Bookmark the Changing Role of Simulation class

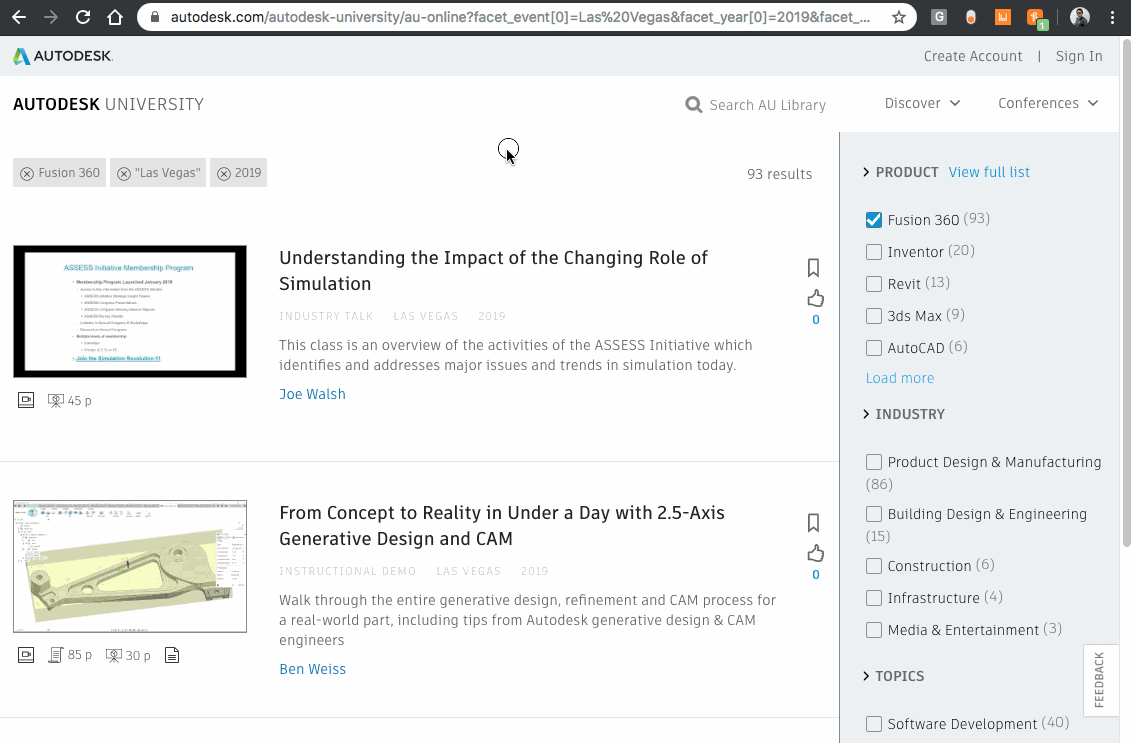(x=813, y=268)
